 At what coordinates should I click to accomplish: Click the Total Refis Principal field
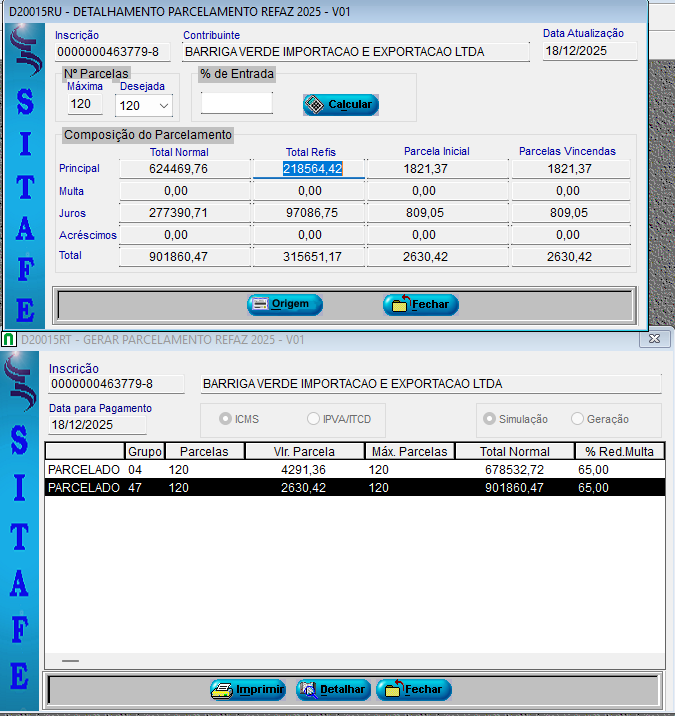tap(311, 169)
